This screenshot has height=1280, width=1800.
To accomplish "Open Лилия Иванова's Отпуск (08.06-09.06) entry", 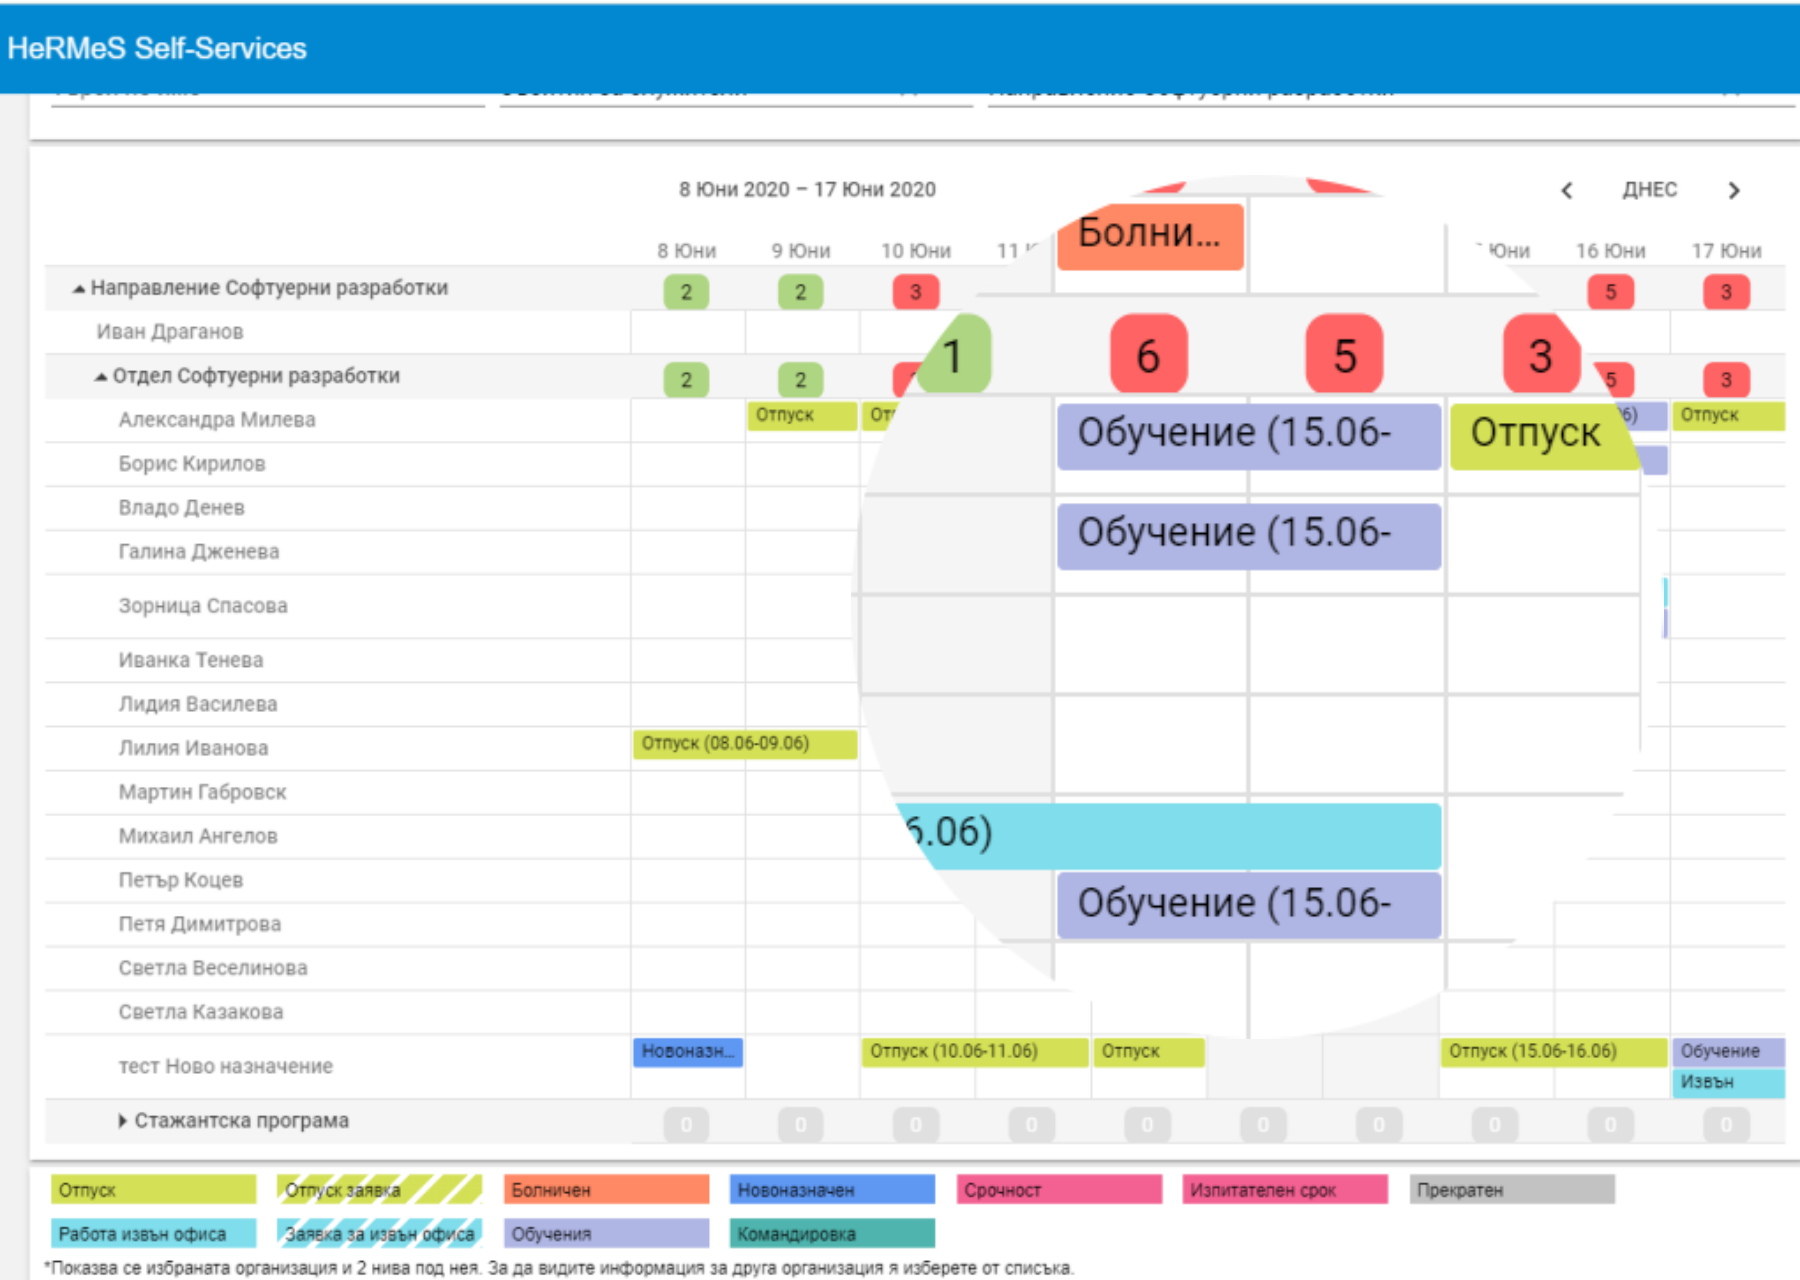I will coord(745,744).
